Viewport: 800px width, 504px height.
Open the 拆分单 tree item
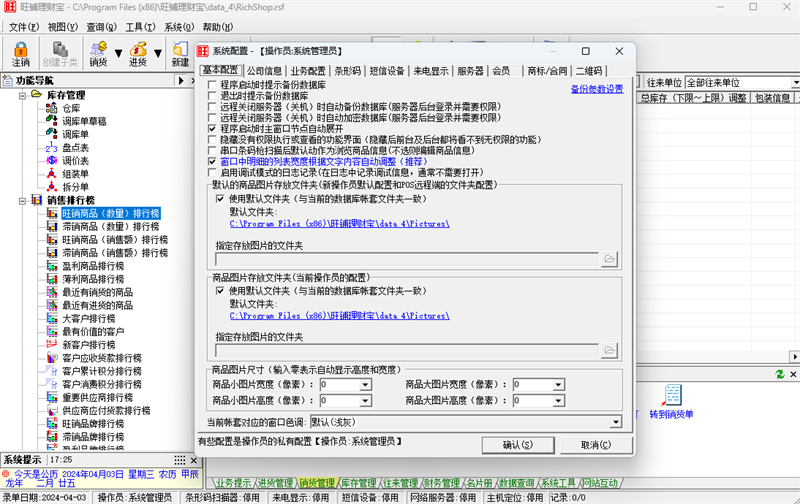pyautogui.click(x=76, y=187)
